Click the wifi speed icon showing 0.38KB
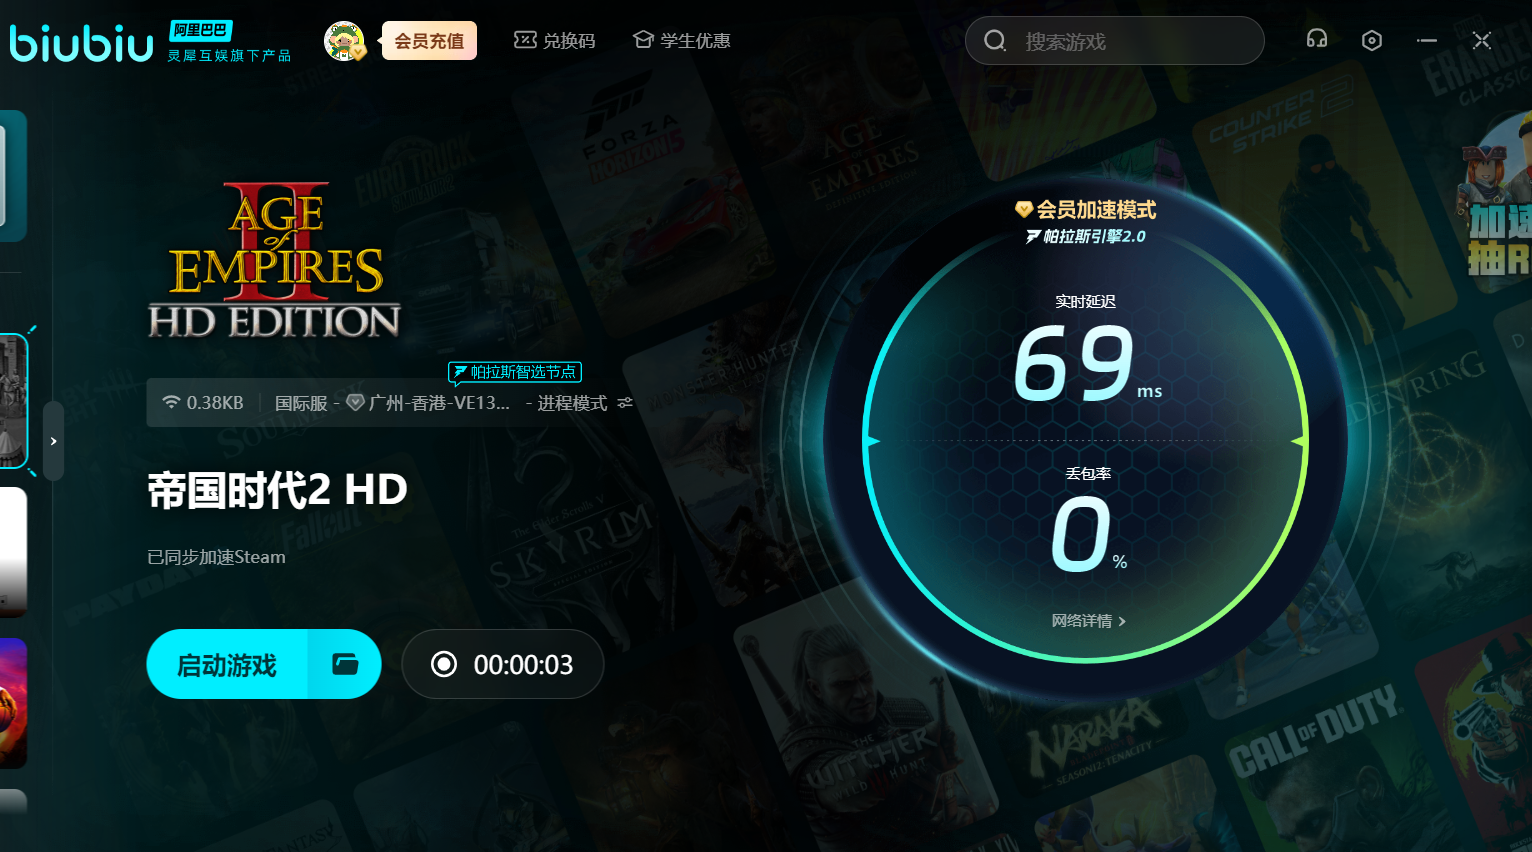The width and height of the screenshot is (1532, 852). click(x=171, y=402)
